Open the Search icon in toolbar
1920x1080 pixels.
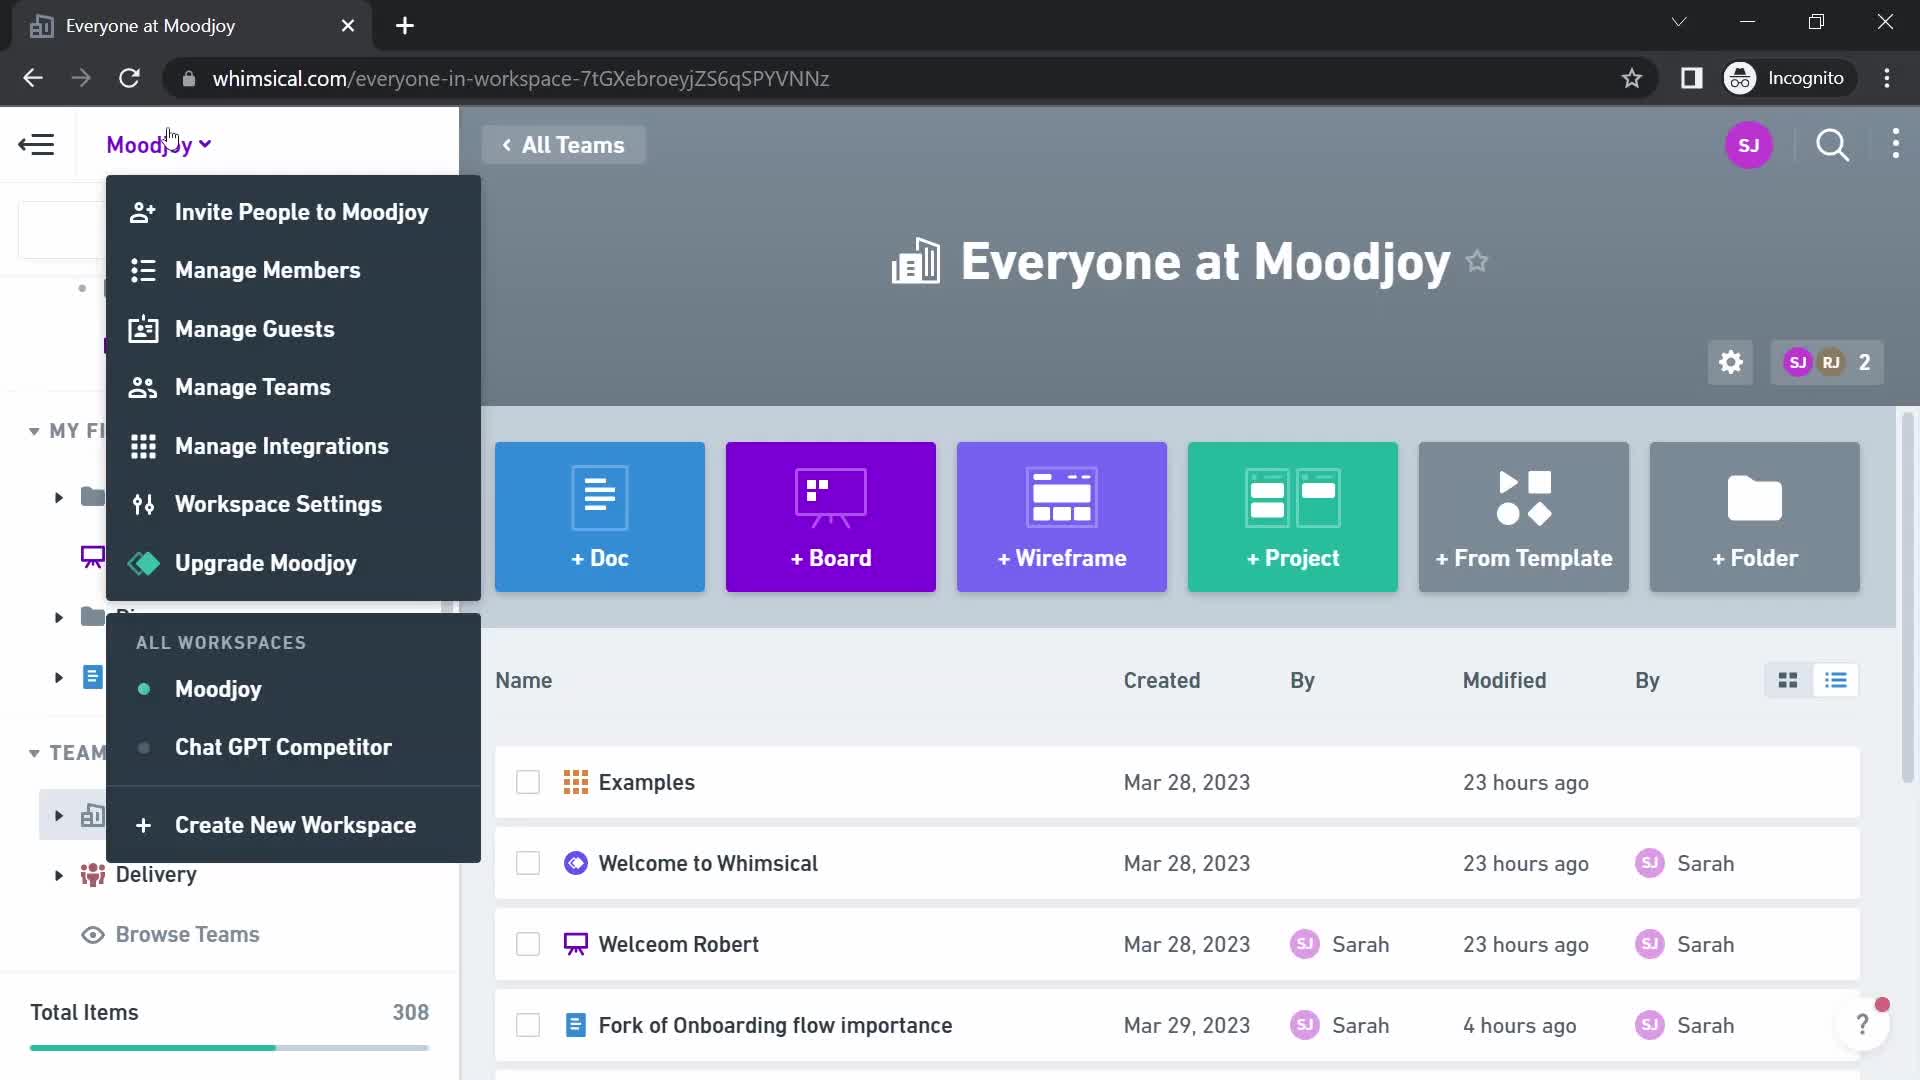pos(1833,145)
